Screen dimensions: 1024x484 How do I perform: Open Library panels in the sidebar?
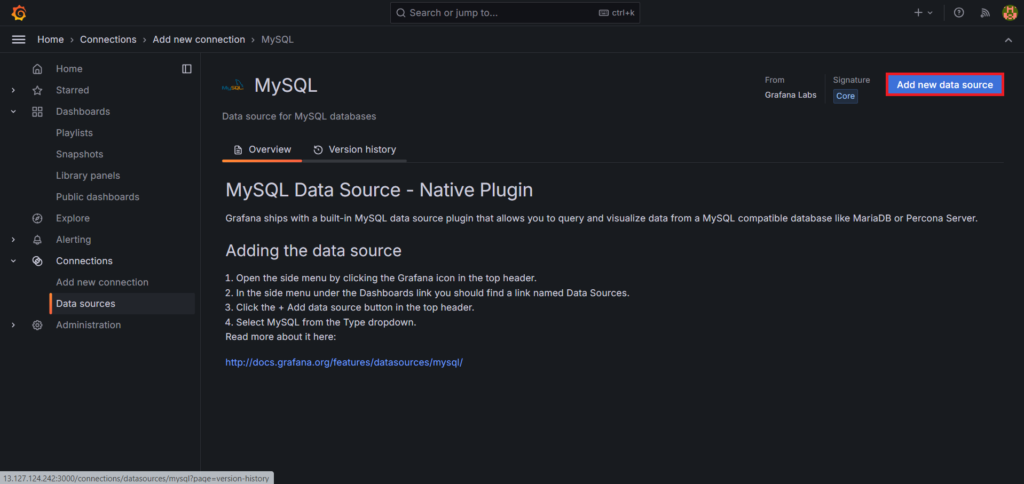[x=88, y=176]
